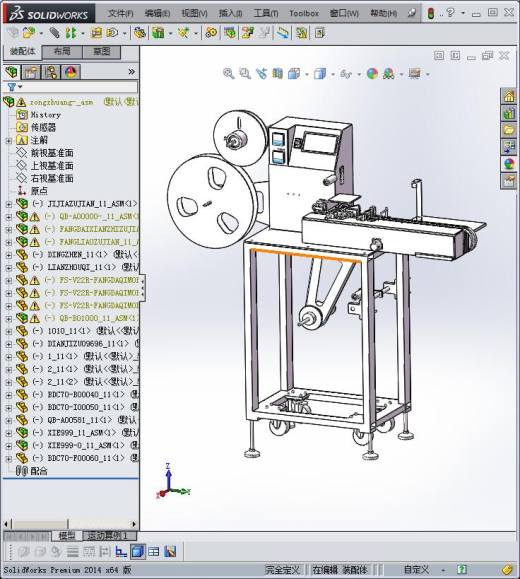Open the View Palette task pane
The image size is (520, 579).
coord(509,147)
